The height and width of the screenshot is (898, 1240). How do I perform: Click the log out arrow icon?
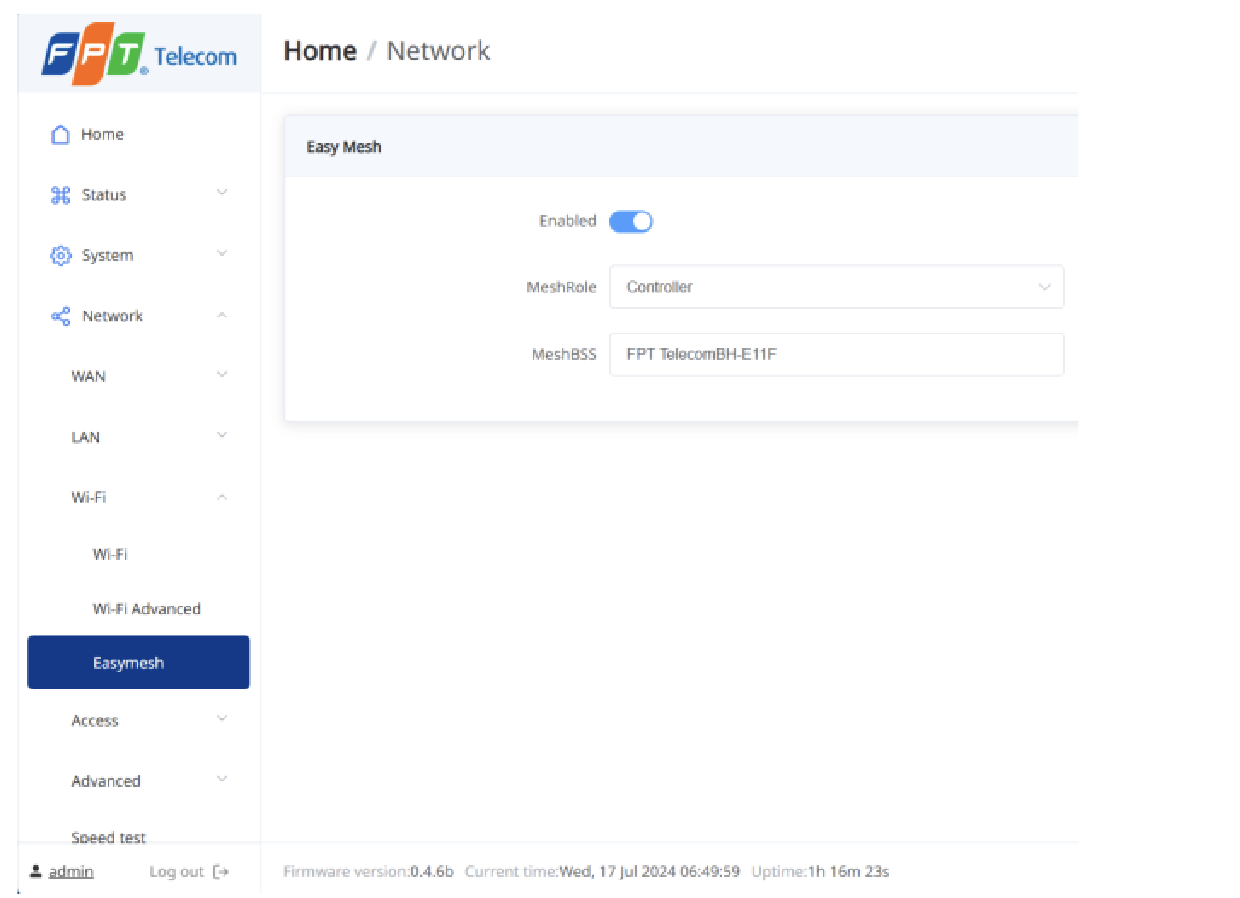(x=221, y=872)
